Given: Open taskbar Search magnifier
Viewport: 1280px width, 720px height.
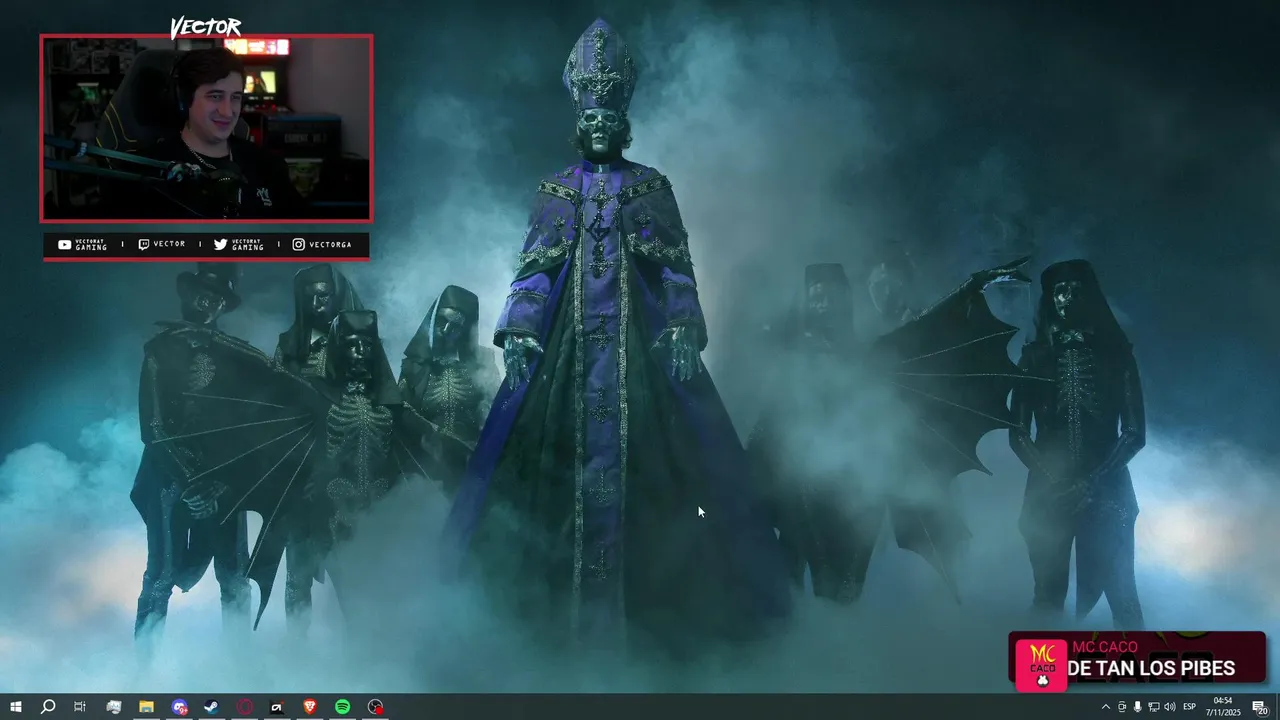Looking at the screenshot, I should click(x=47, y=707).
